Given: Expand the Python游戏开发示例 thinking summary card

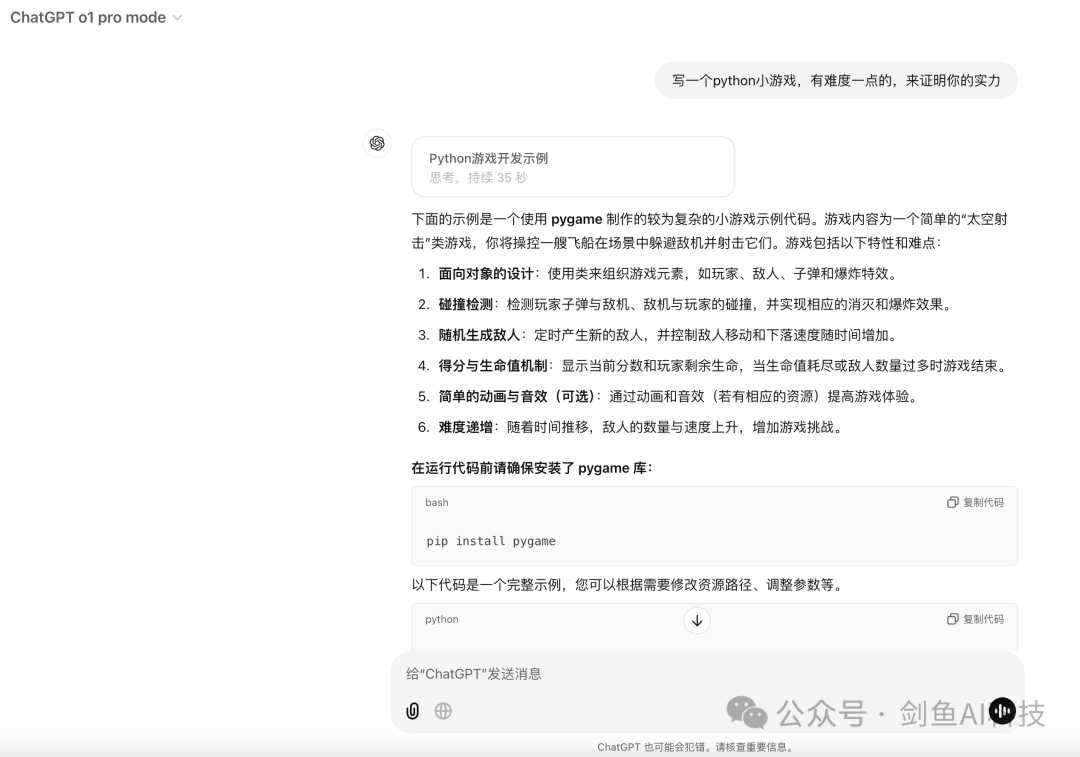Looking at the screenshot, I should (572, 167).
